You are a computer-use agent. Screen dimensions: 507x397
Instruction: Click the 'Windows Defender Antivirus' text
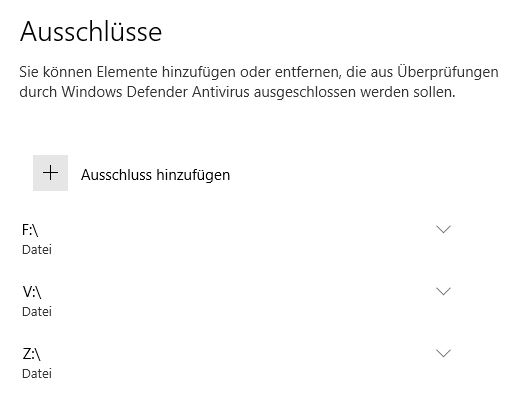[155, 92]
